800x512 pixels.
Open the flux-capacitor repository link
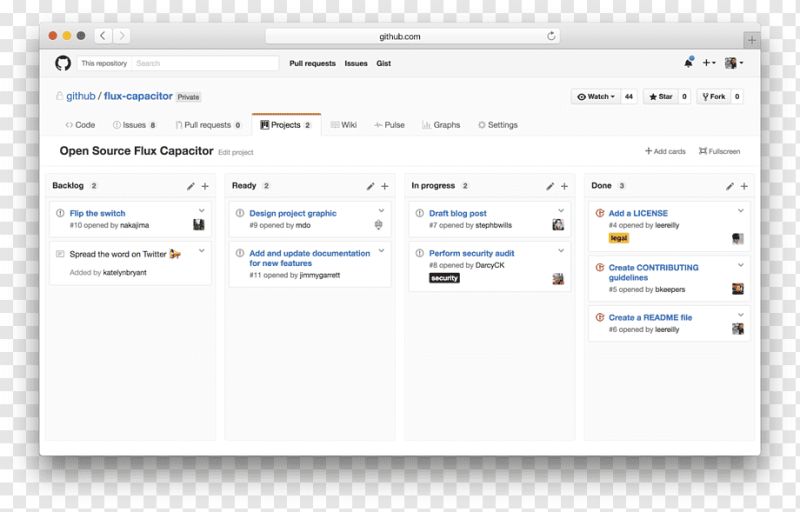(x=138, y=96)
